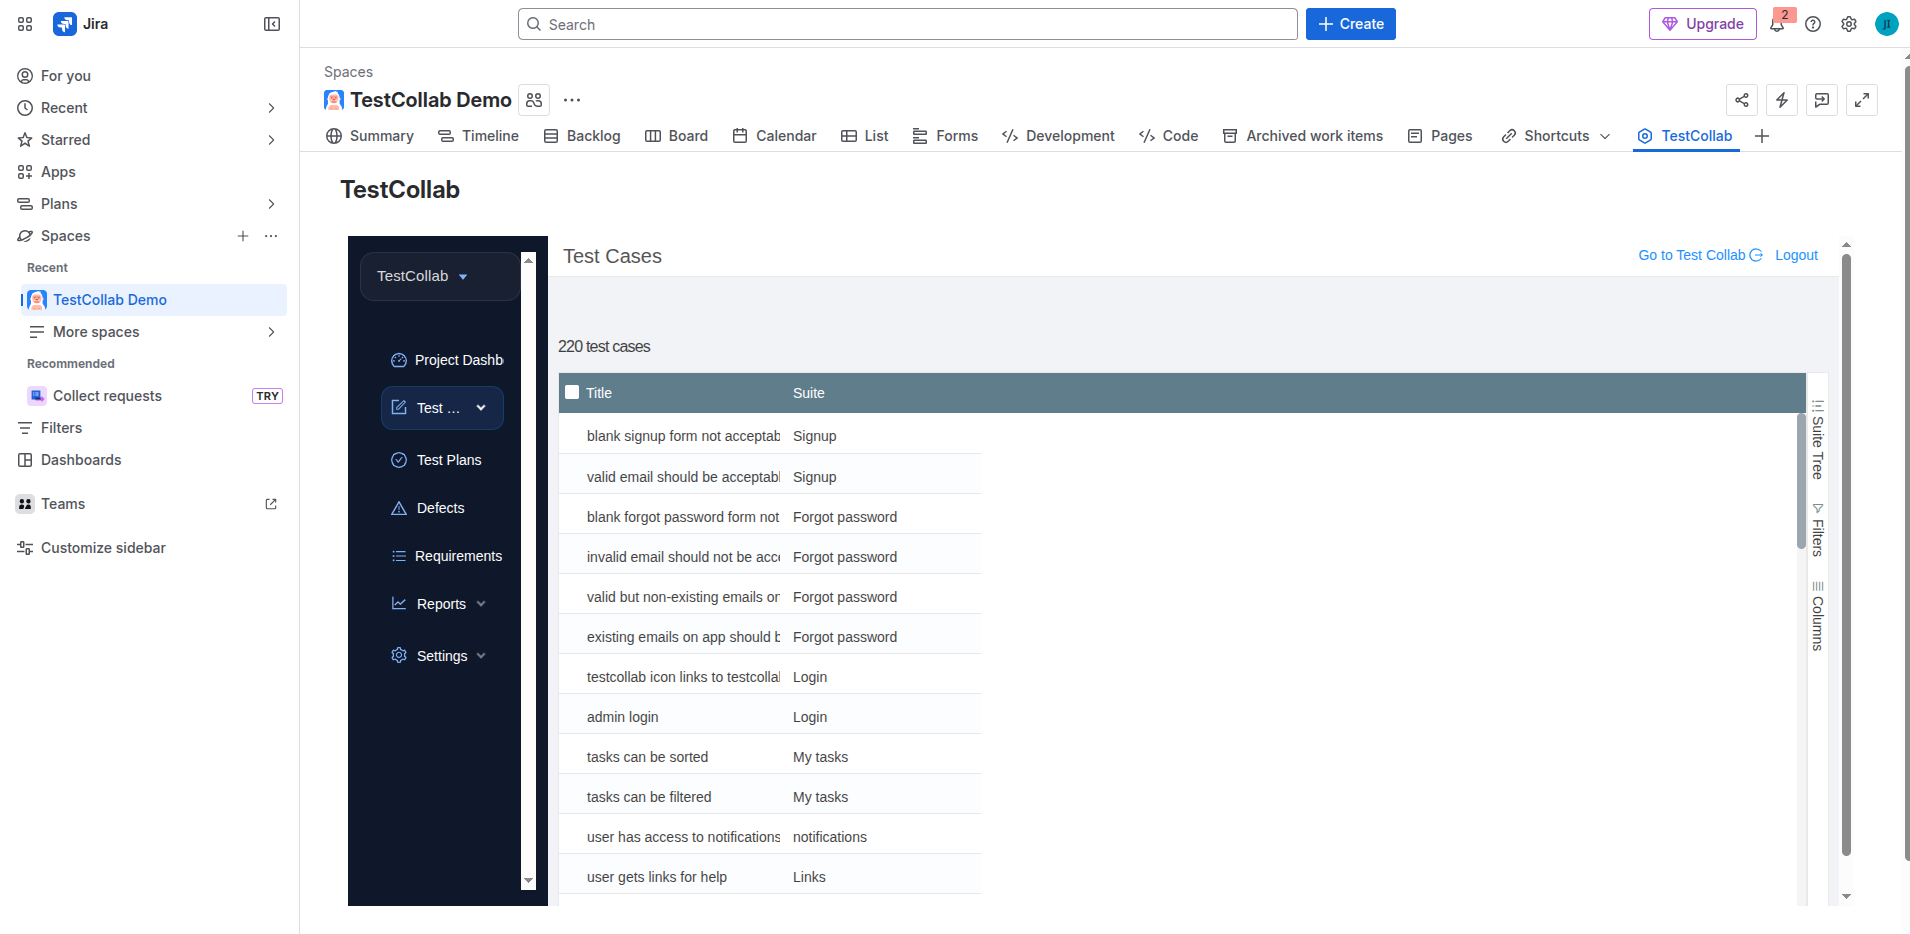Screen dimensions: 1910x934
Task: Click the Search input field
Action: 908,24
